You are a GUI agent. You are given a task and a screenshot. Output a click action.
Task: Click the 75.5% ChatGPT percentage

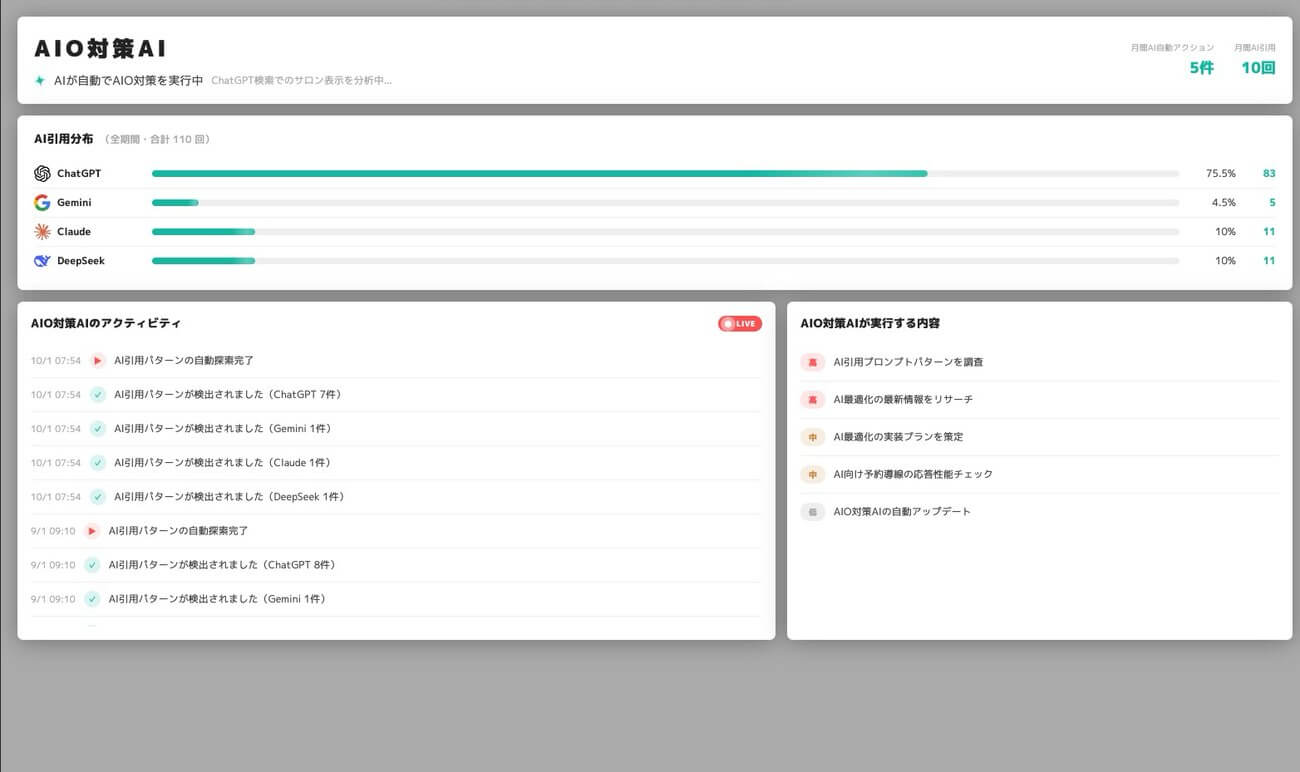(1220, 173)
